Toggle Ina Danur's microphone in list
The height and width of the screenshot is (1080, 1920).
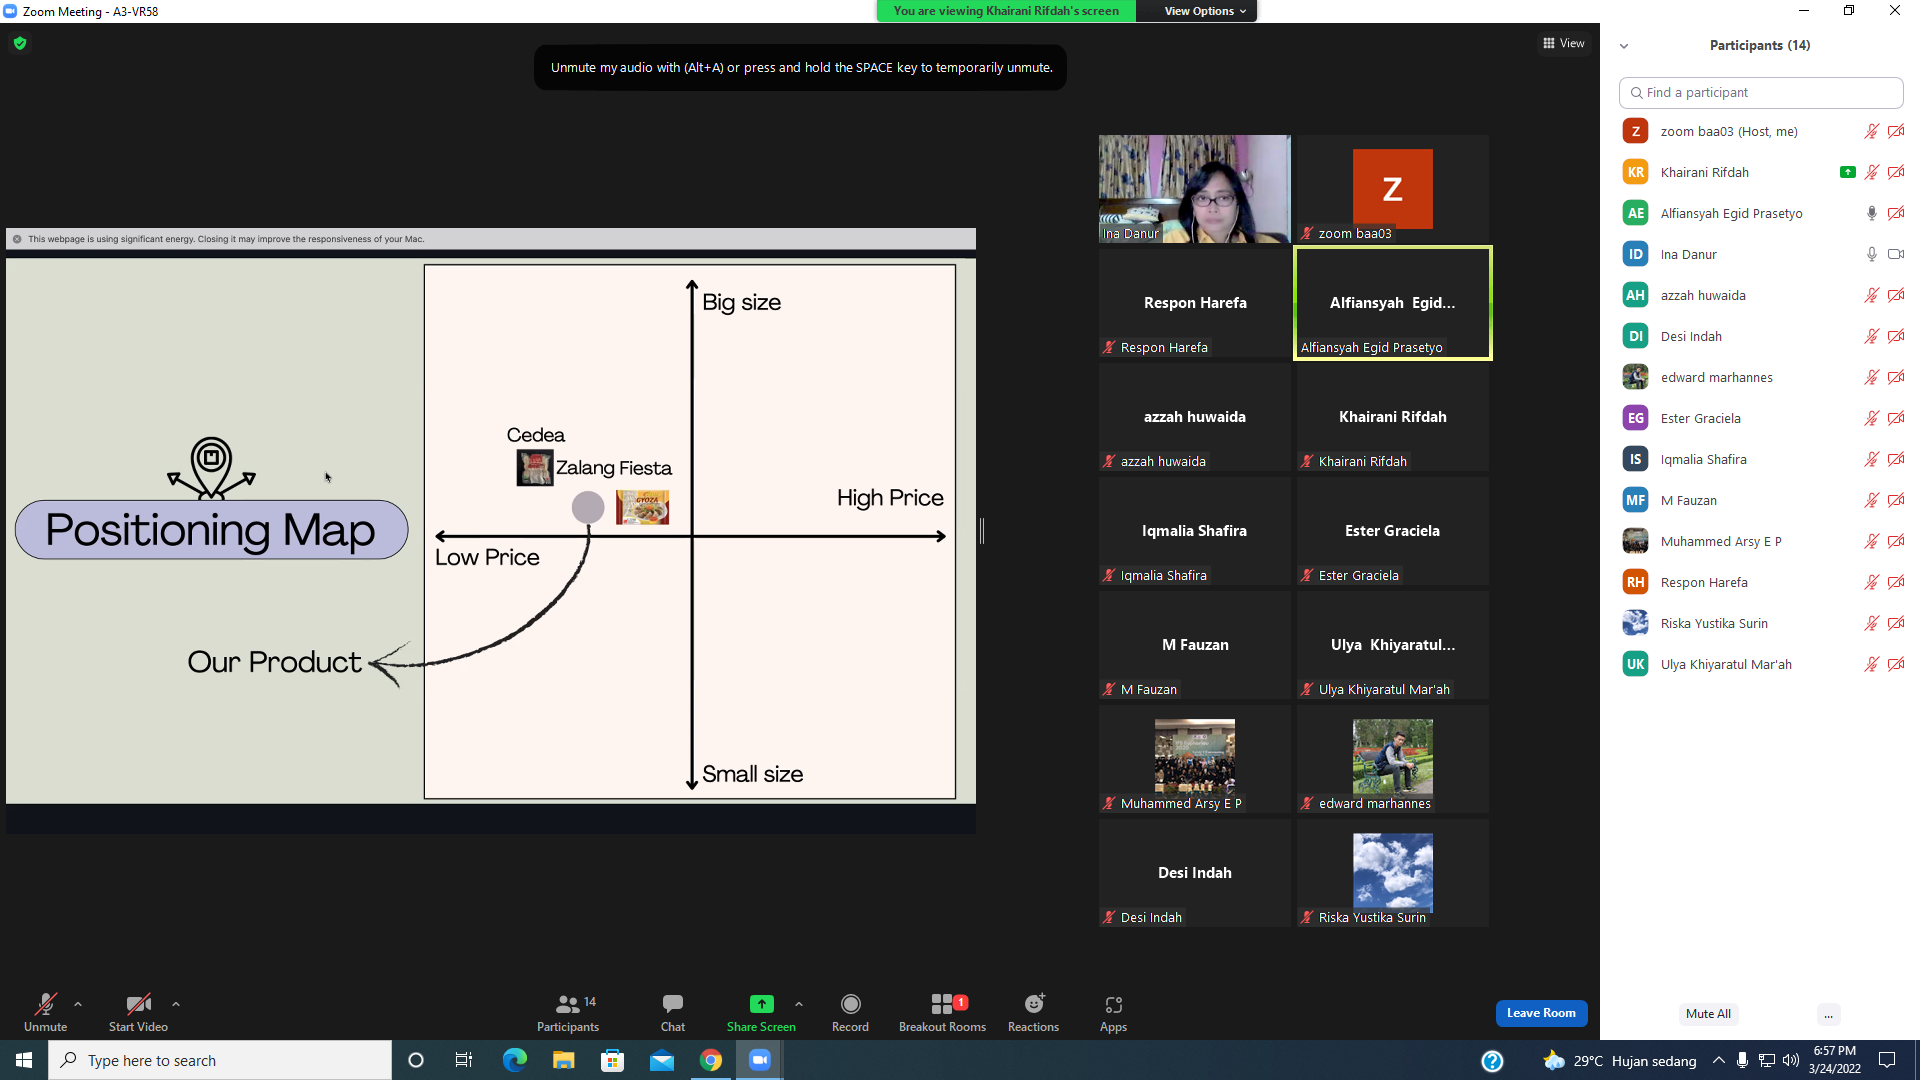tap(1872, 254)
